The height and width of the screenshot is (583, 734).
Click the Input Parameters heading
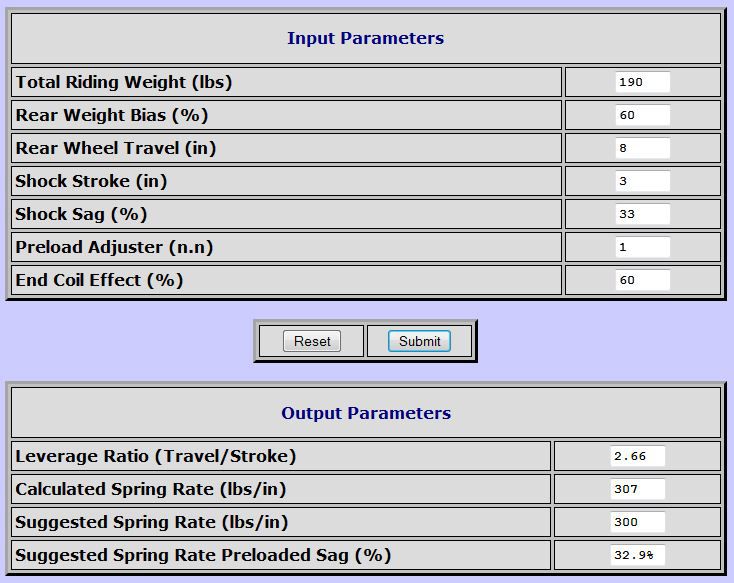click(x=366, y=38)
